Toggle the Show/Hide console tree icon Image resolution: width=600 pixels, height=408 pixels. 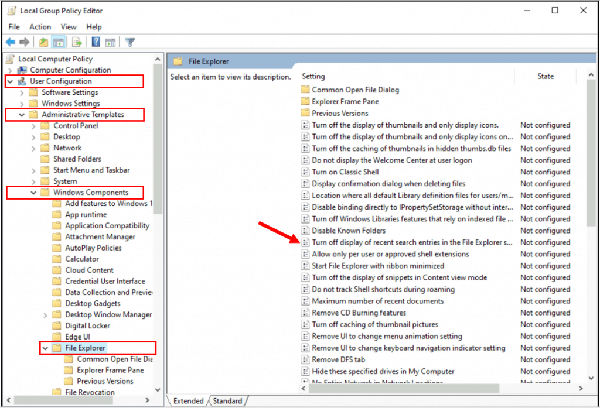60,42
